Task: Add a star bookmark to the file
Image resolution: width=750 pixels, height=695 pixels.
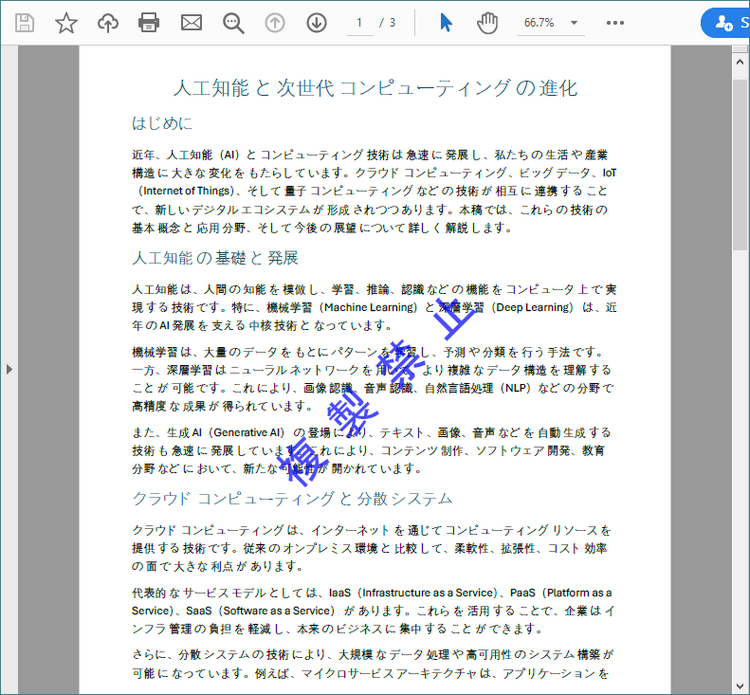Action: (66, 22)
